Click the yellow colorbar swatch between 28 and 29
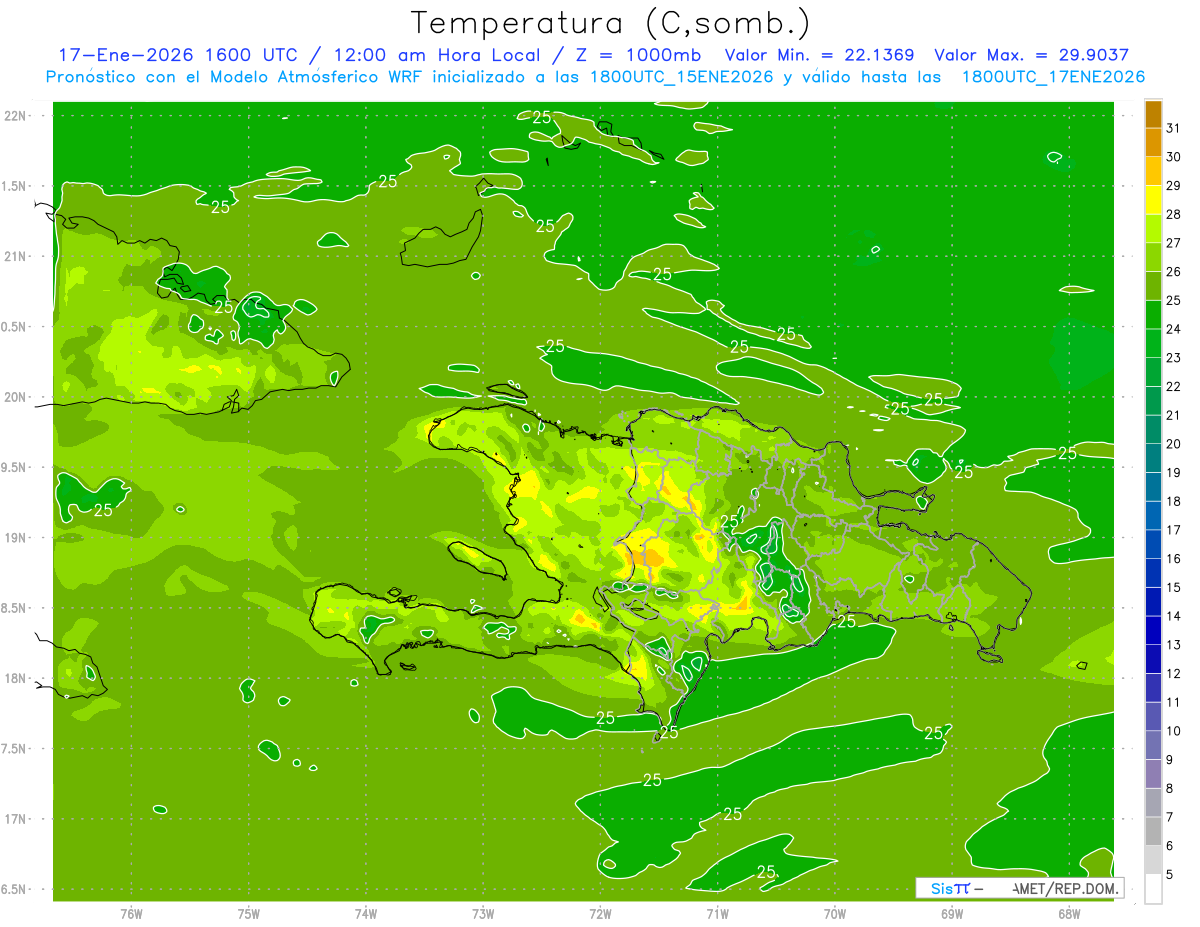This screenshot has width=1200, height=927. tap(1153, 199)
